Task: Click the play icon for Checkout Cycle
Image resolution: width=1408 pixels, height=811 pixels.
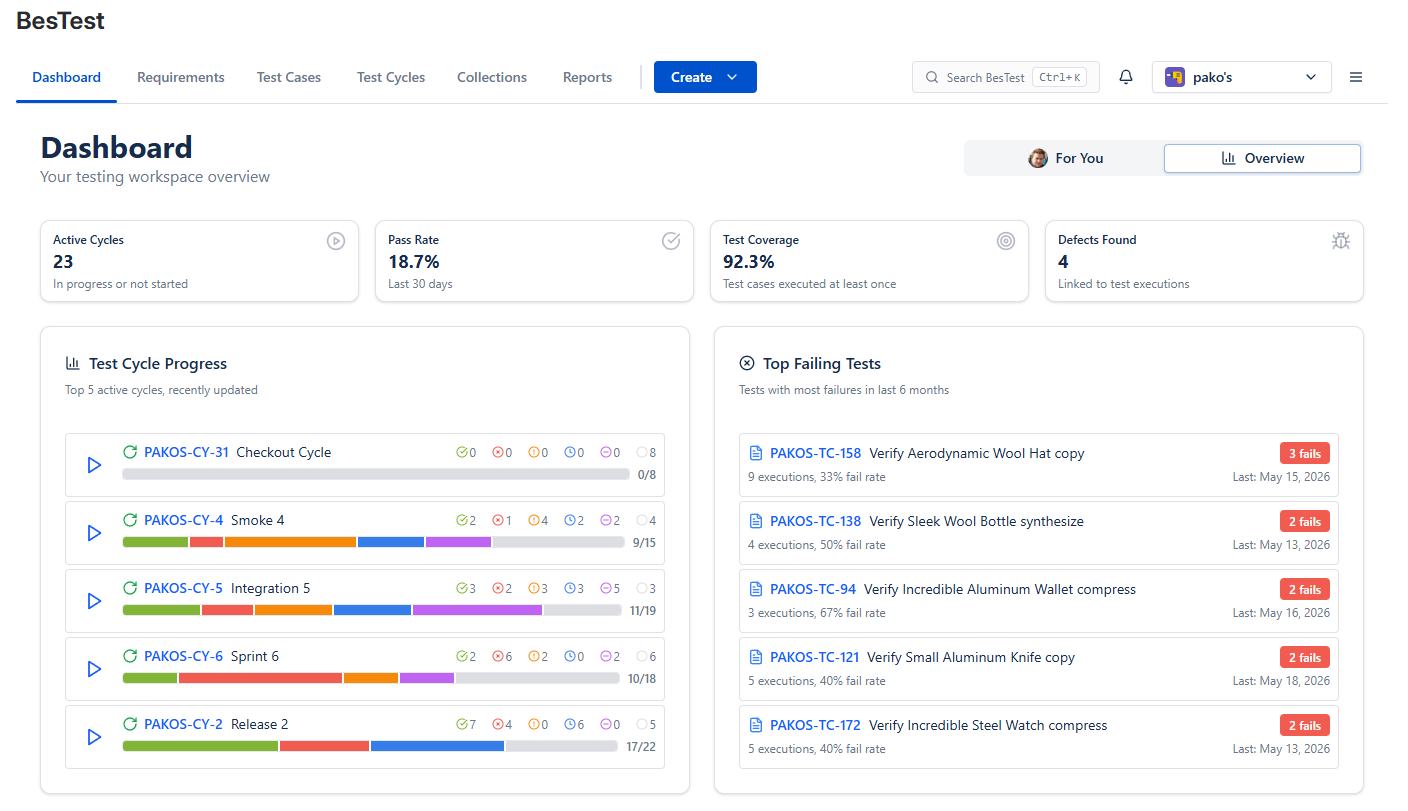Action: (94, 465)
